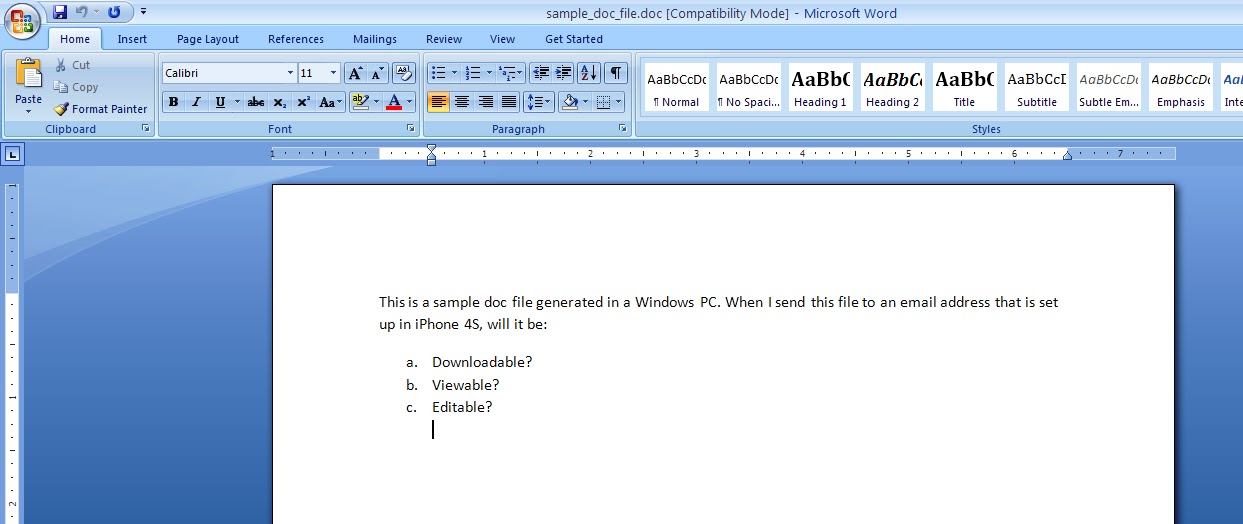
Task: Open the Get Started tab
Action: click(574, 39)
